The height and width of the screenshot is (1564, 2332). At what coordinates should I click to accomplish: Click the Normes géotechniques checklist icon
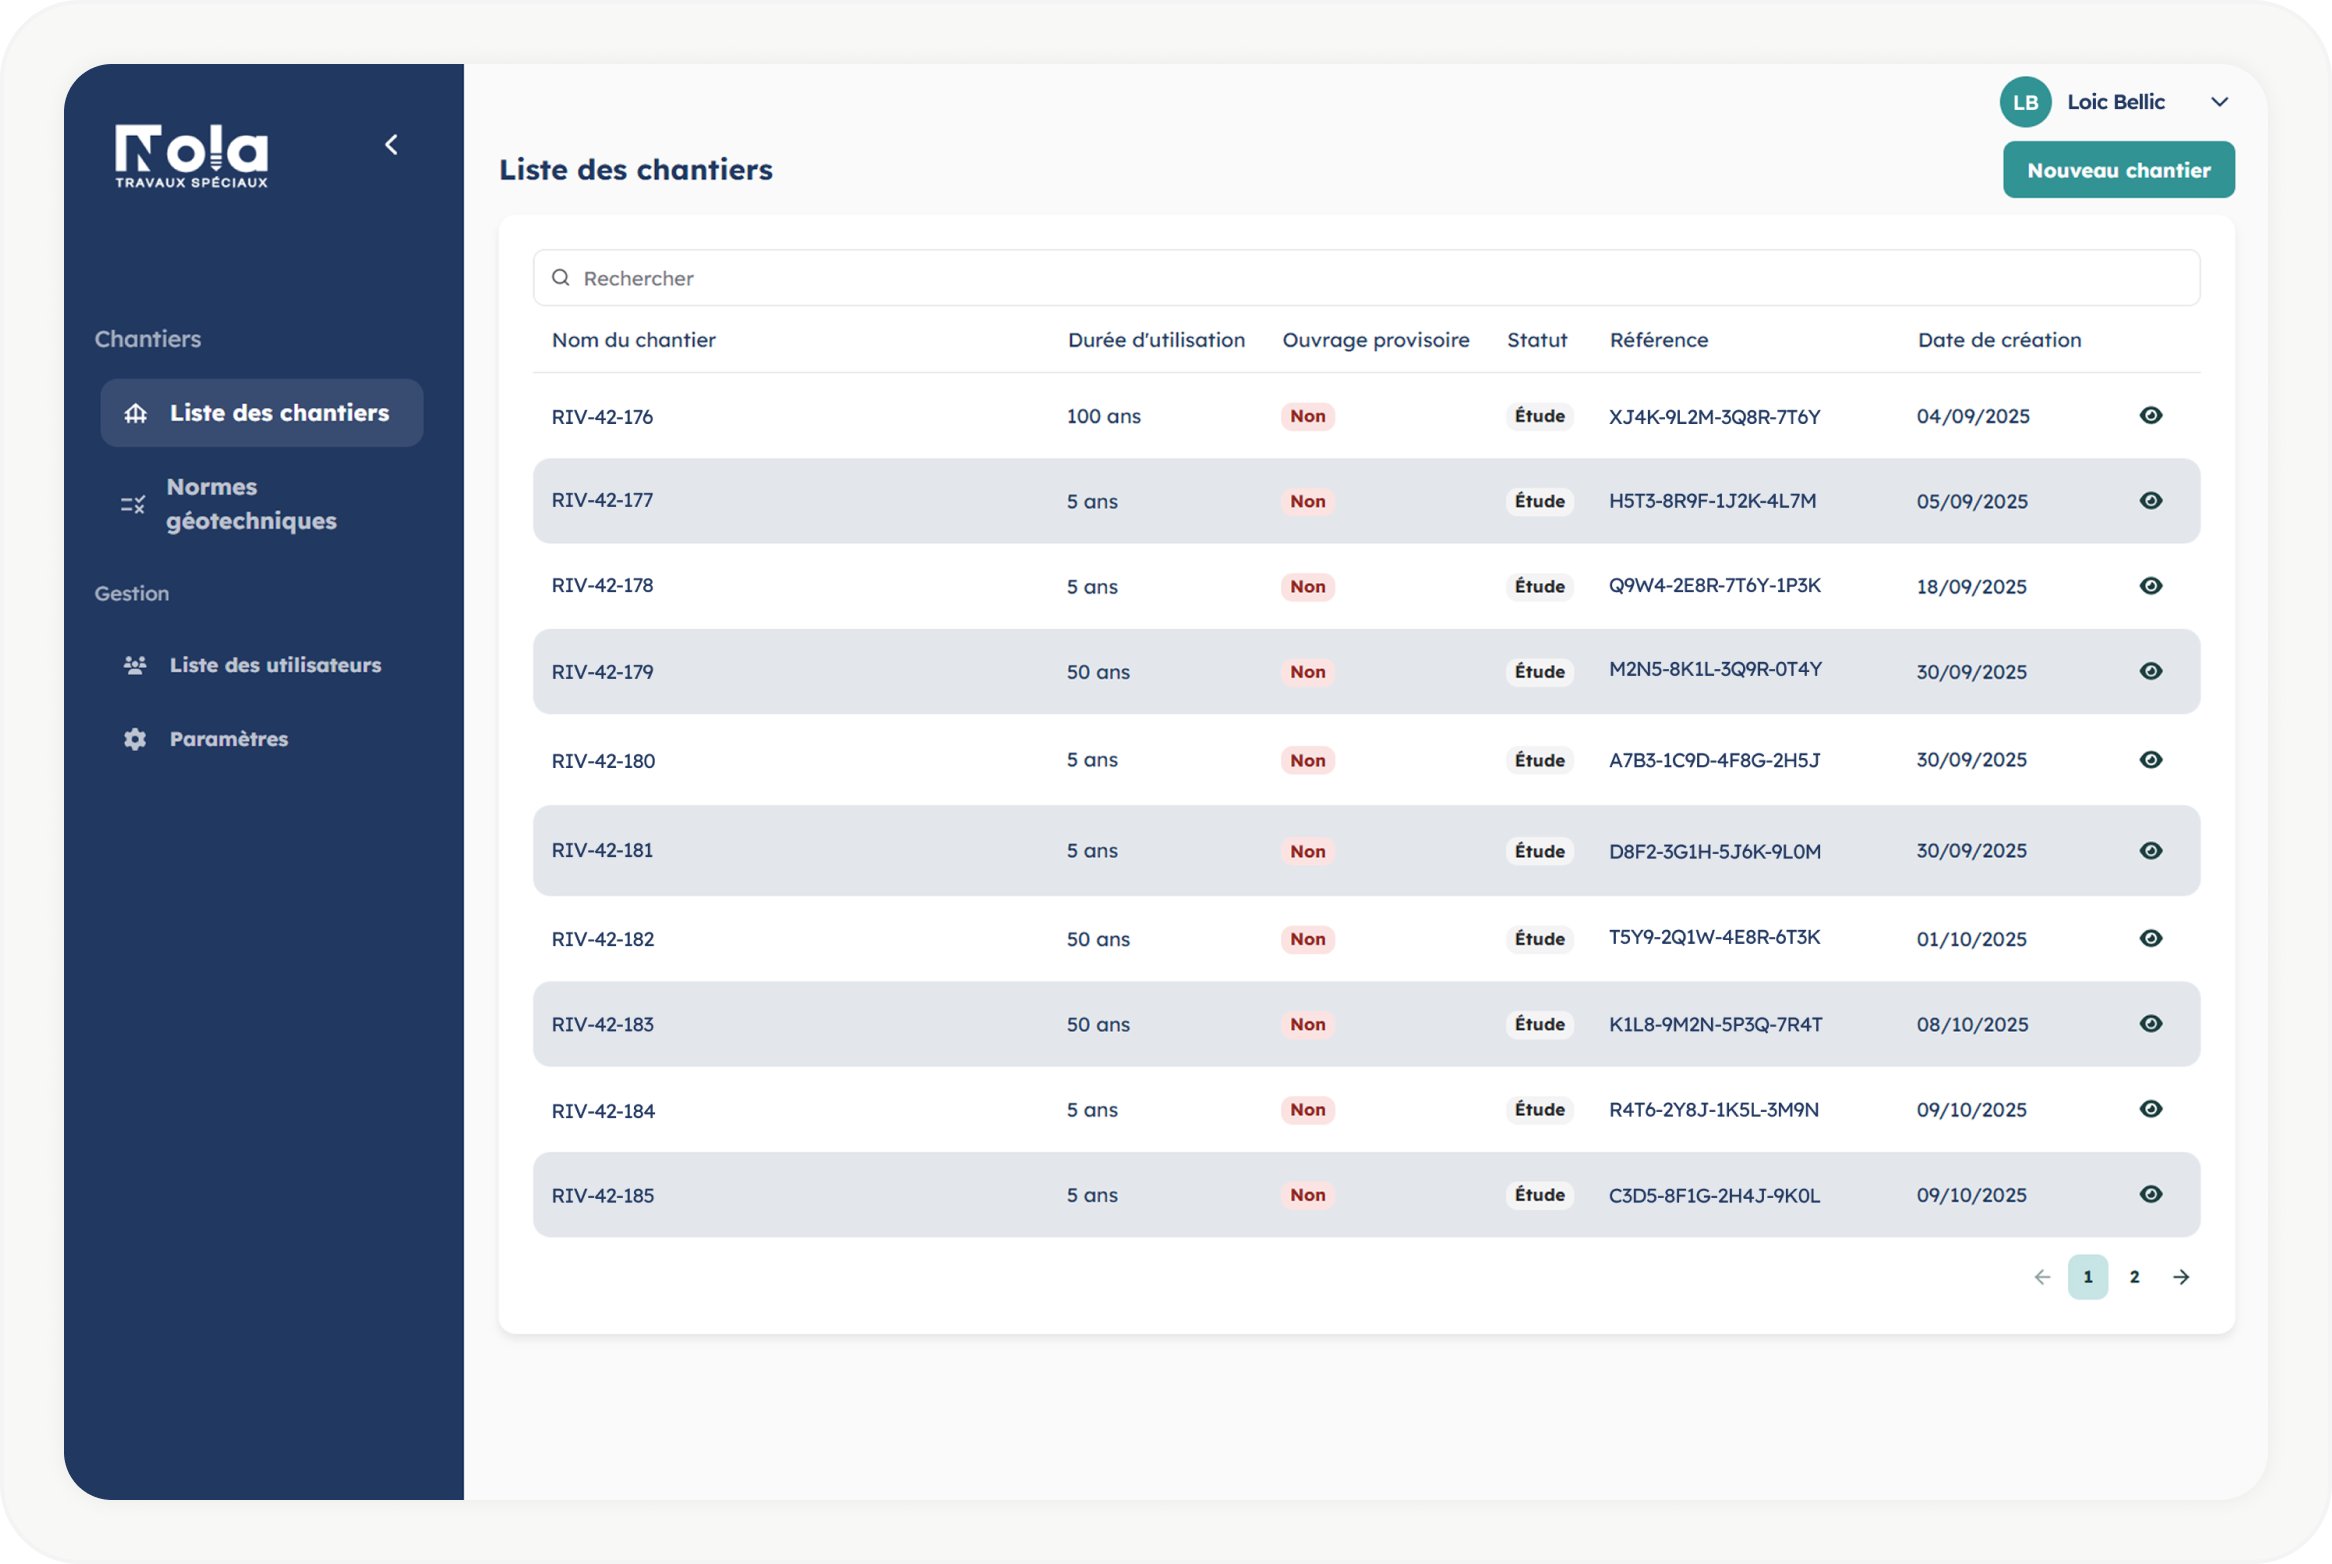coord(133,504)
